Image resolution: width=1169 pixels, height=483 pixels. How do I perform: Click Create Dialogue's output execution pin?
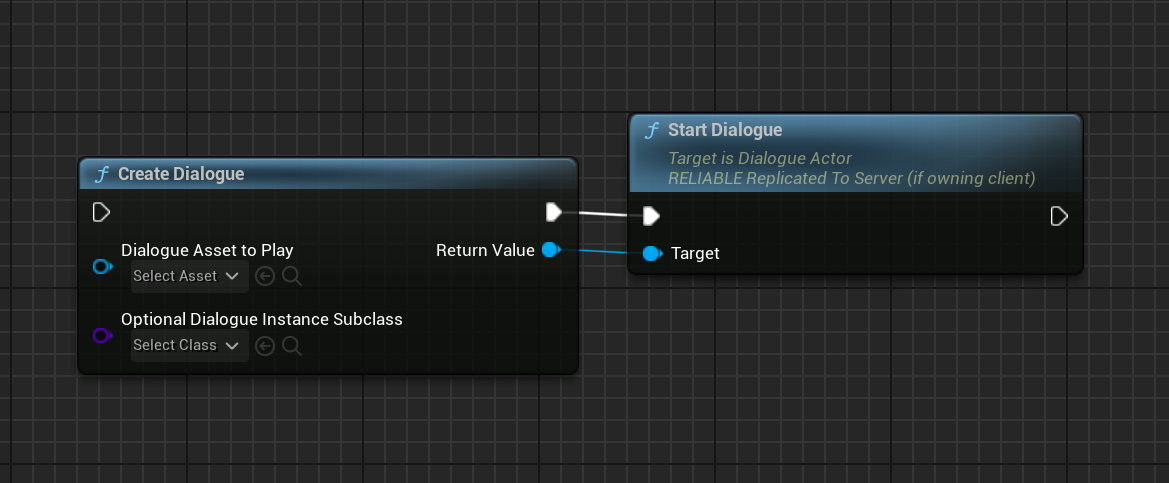[x=554, y=212]
